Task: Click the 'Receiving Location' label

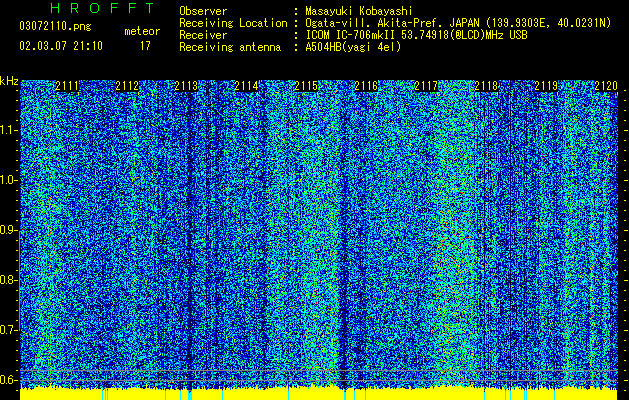Action: coord(233,23)
